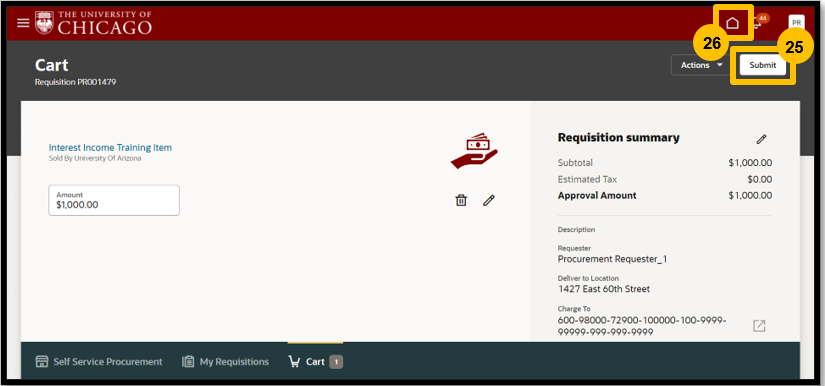The height and width of the screenshot is (386, 825).
Task: Click the 1427 East 60th Street location
Action: tap(603, 289)
